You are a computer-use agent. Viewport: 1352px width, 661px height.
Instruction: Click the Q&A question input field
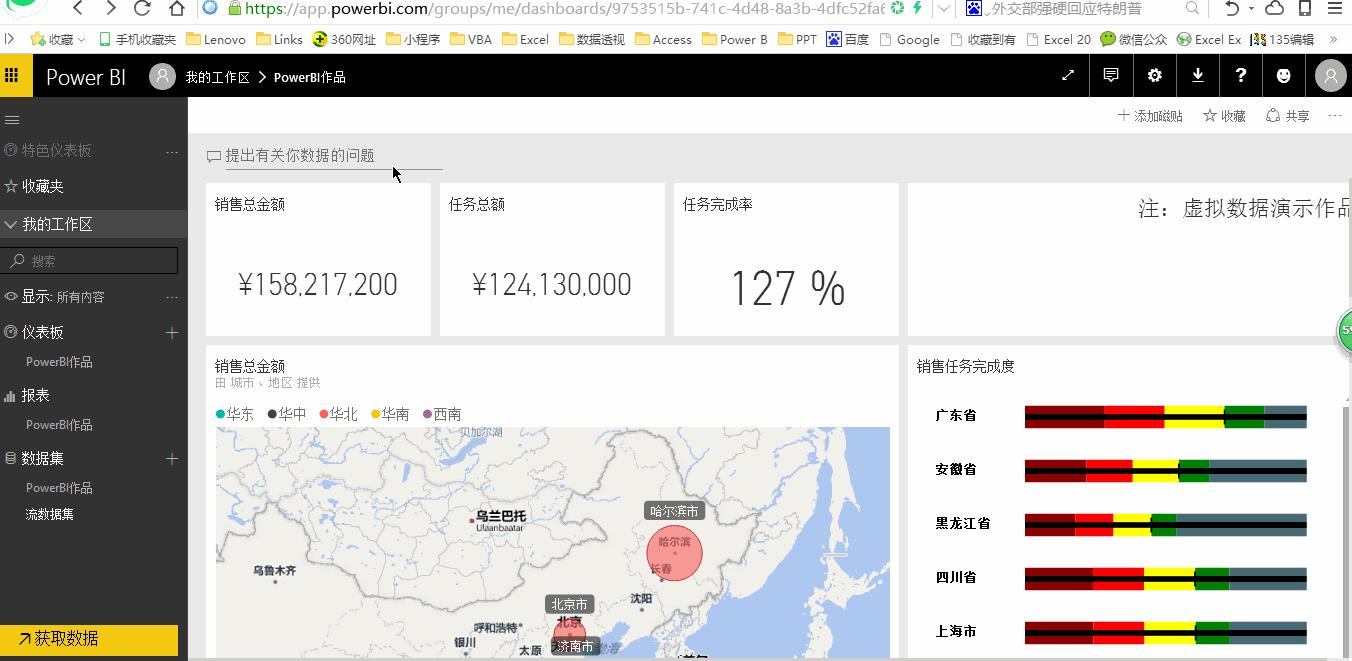tap(330, 155)
